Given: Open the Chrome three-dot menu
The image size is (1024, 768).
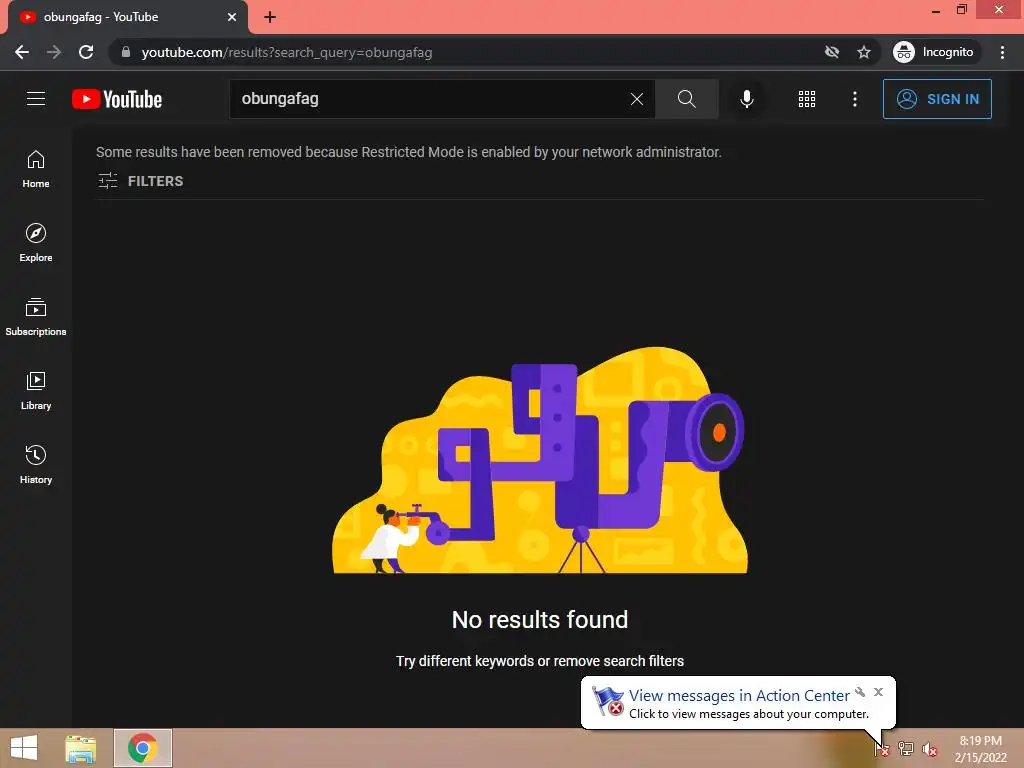Looking at the screenshot, I should [1002, 52].
